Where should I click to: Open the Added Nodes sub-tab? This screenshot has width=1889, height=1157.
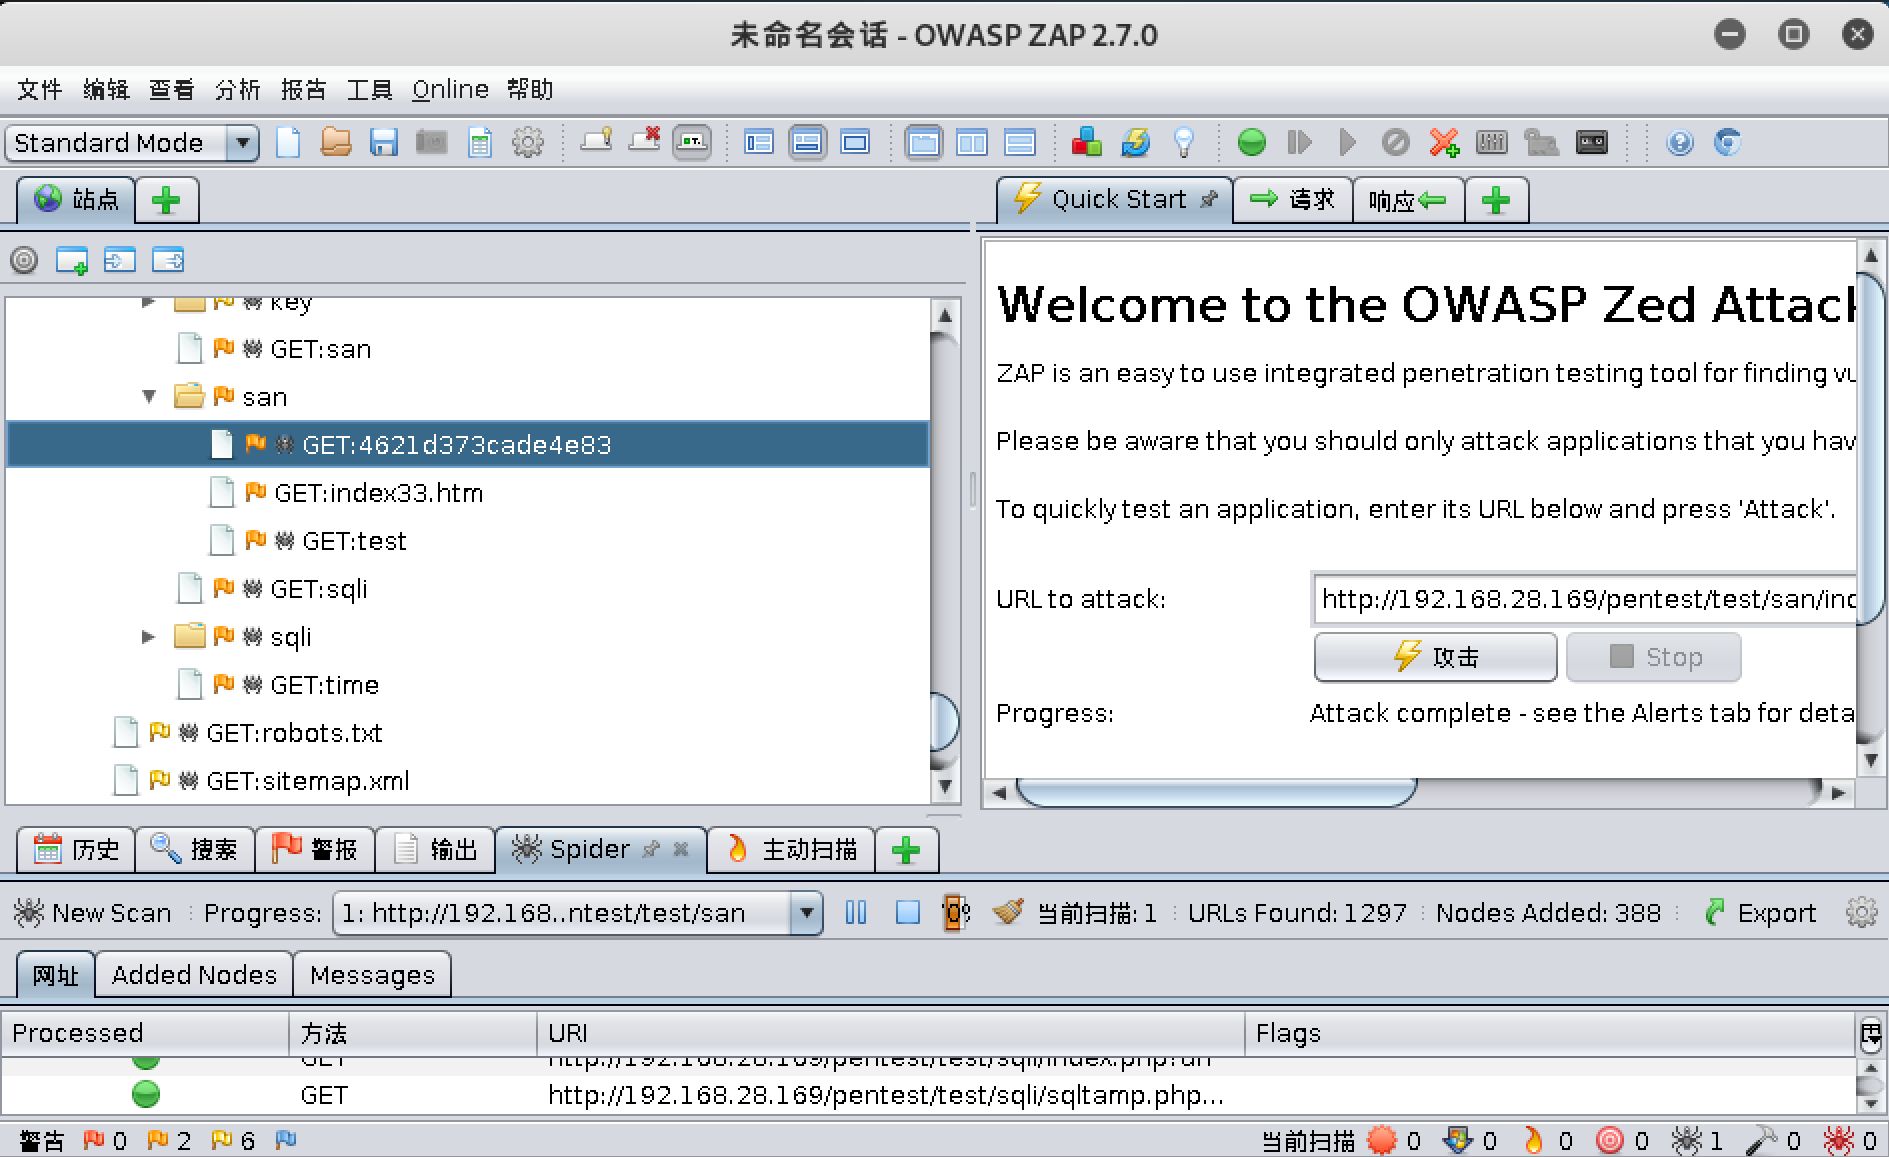194,975
